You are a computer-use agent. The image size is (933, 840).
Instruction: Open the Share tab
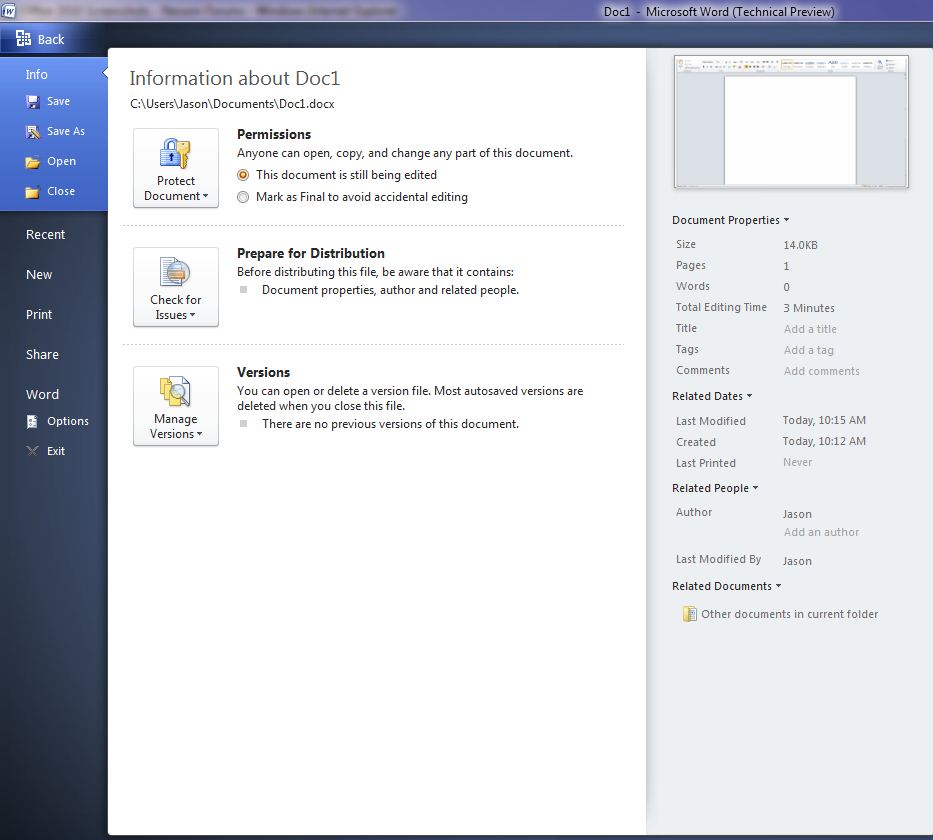click(42, 355)
